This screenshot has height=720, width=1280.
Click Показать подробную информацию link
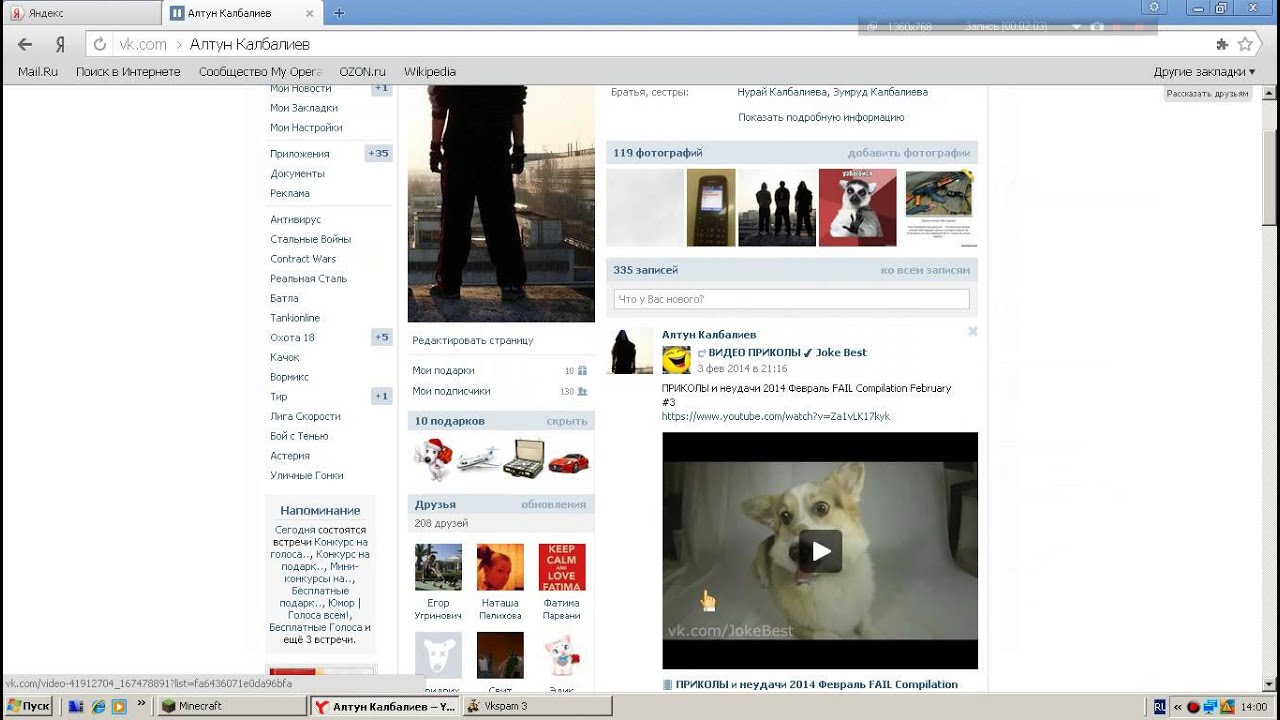821,117
